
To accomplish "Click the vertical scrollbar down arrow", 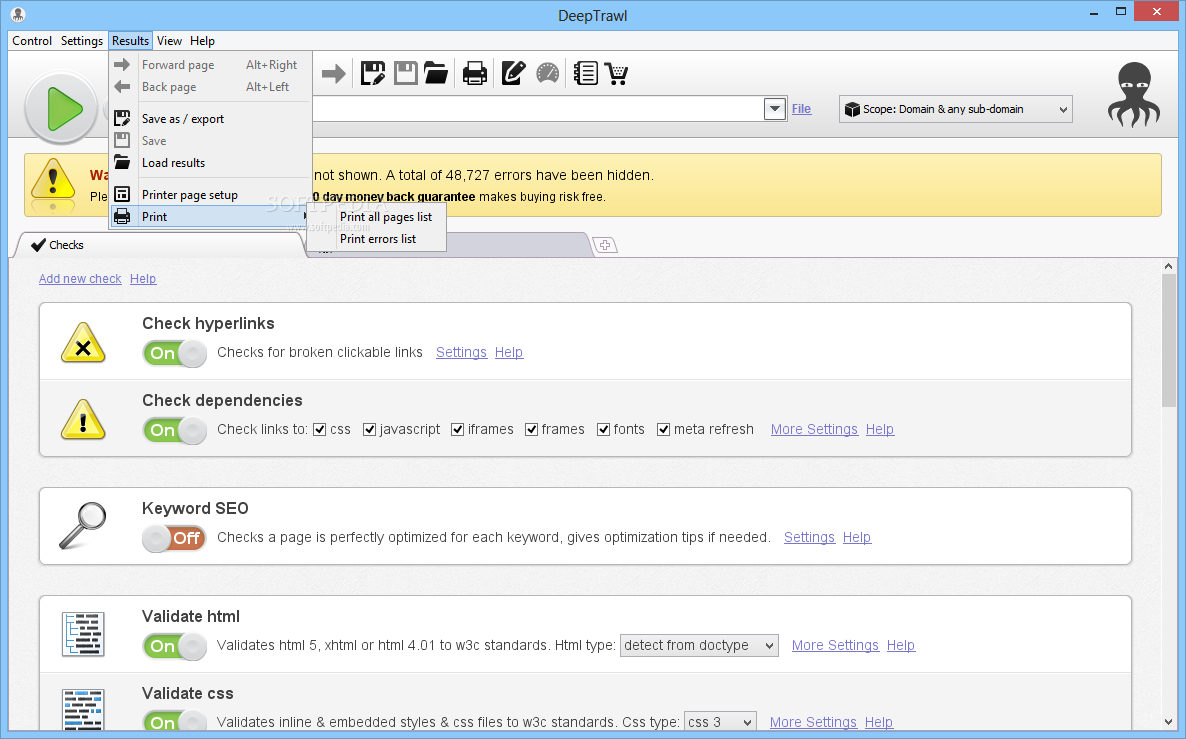I will pos(1169,722).
